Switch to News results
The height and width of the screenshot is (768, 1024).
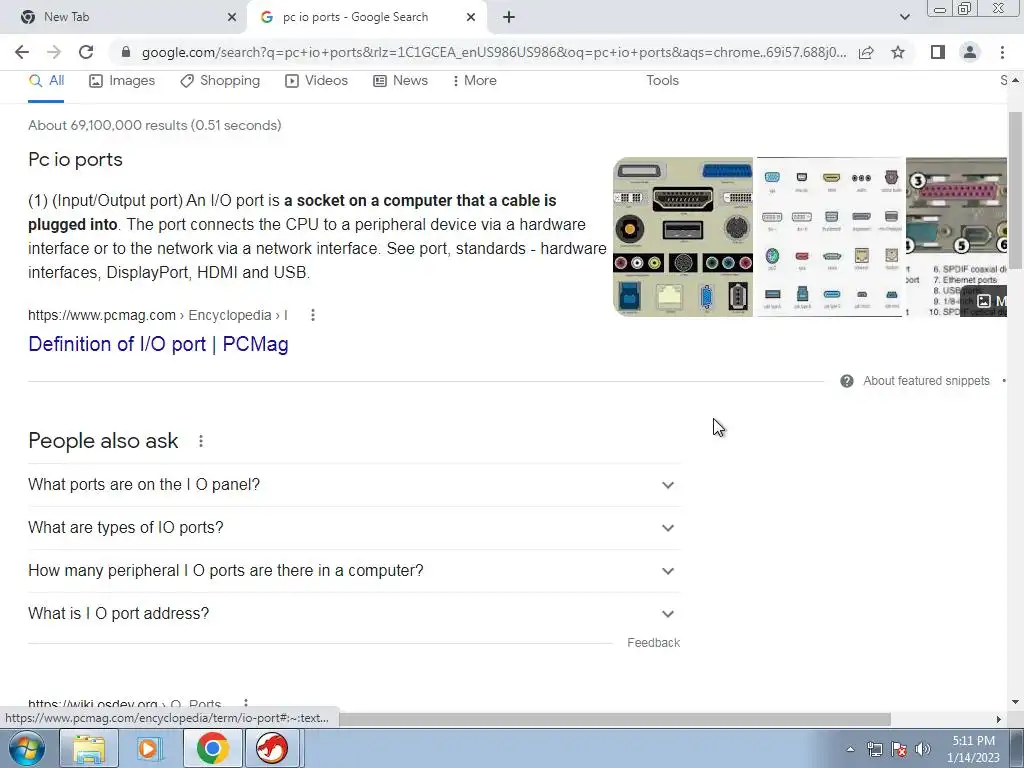[x=400, y=81]
